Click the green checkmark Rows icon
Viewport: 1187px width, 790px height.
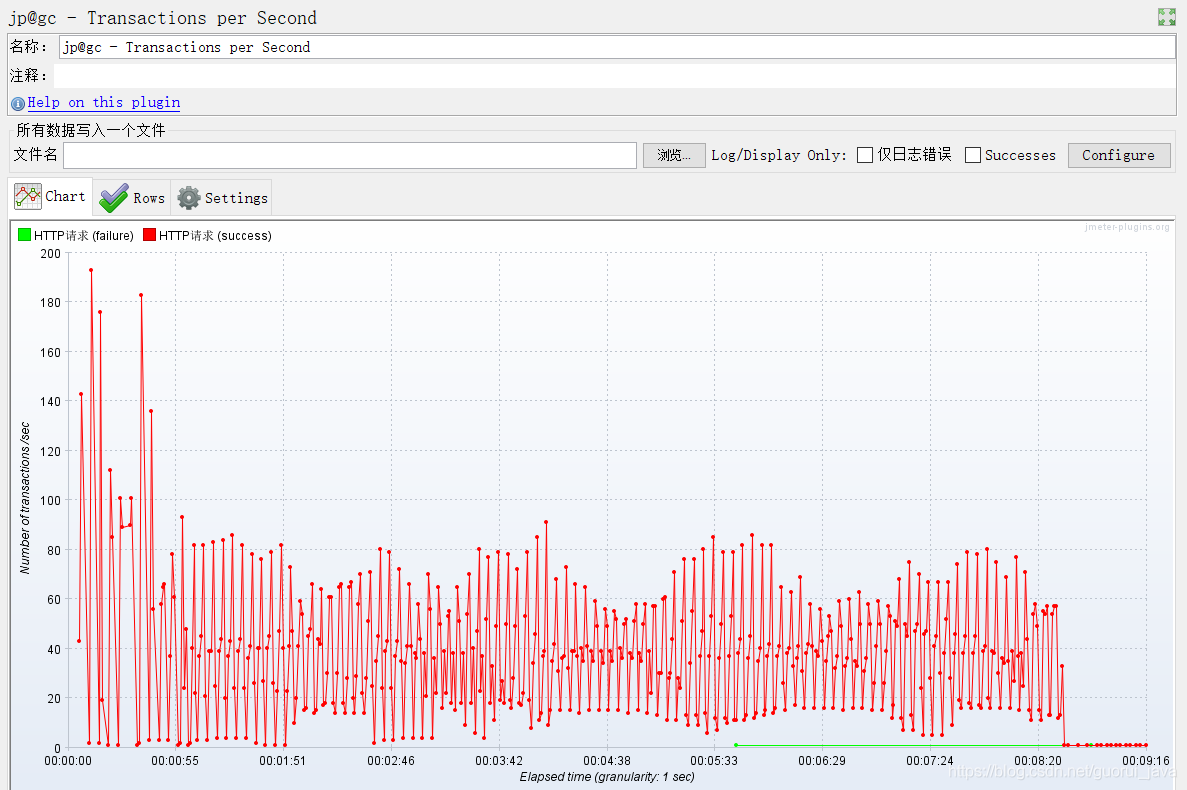click(x=114, y=198)
